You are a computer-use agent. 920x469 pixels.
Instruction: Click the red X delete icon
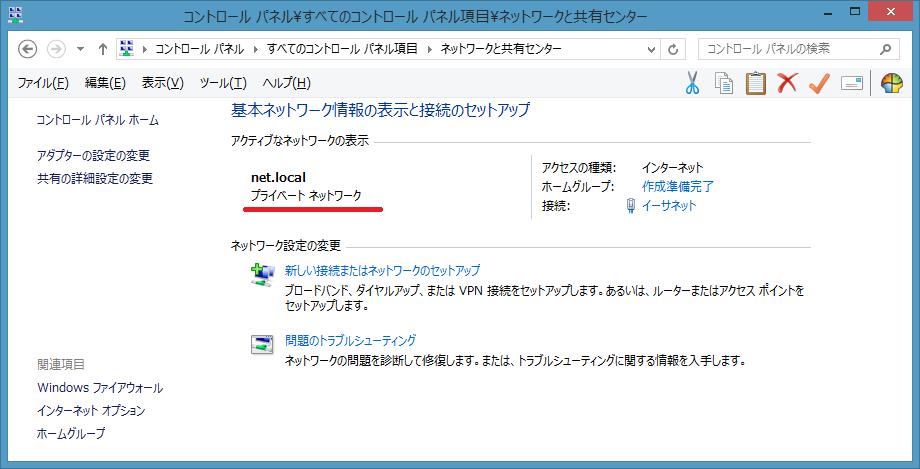click(x=787, y=83)
